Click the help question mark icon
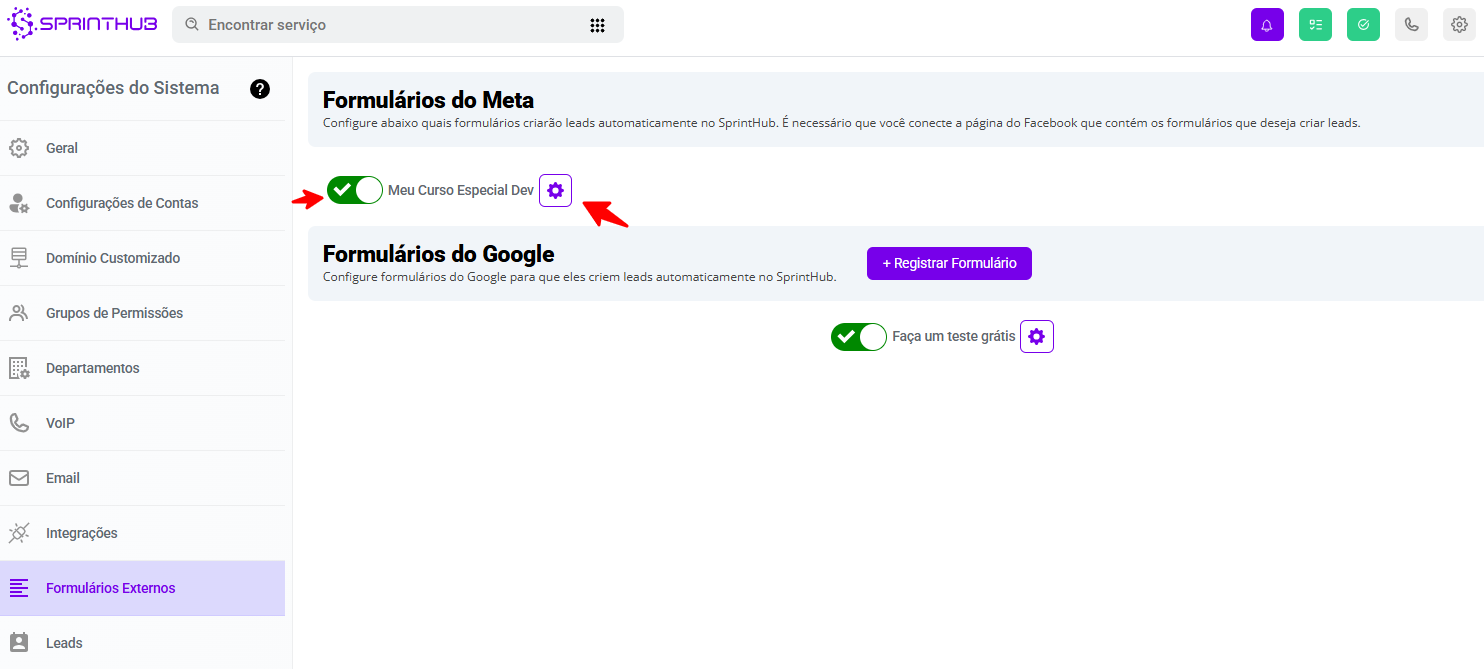Viewport: 1484px width, 669px height. (x=260, y=89)
